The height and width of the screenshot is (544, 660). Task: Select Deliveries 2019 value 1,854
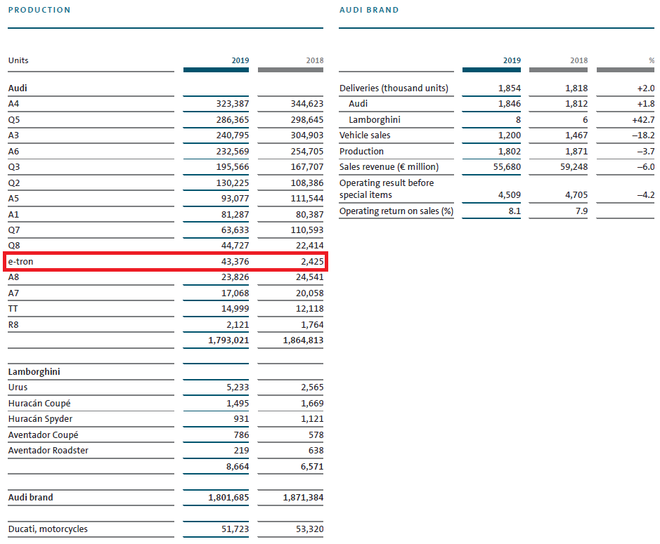coord(509,88)
